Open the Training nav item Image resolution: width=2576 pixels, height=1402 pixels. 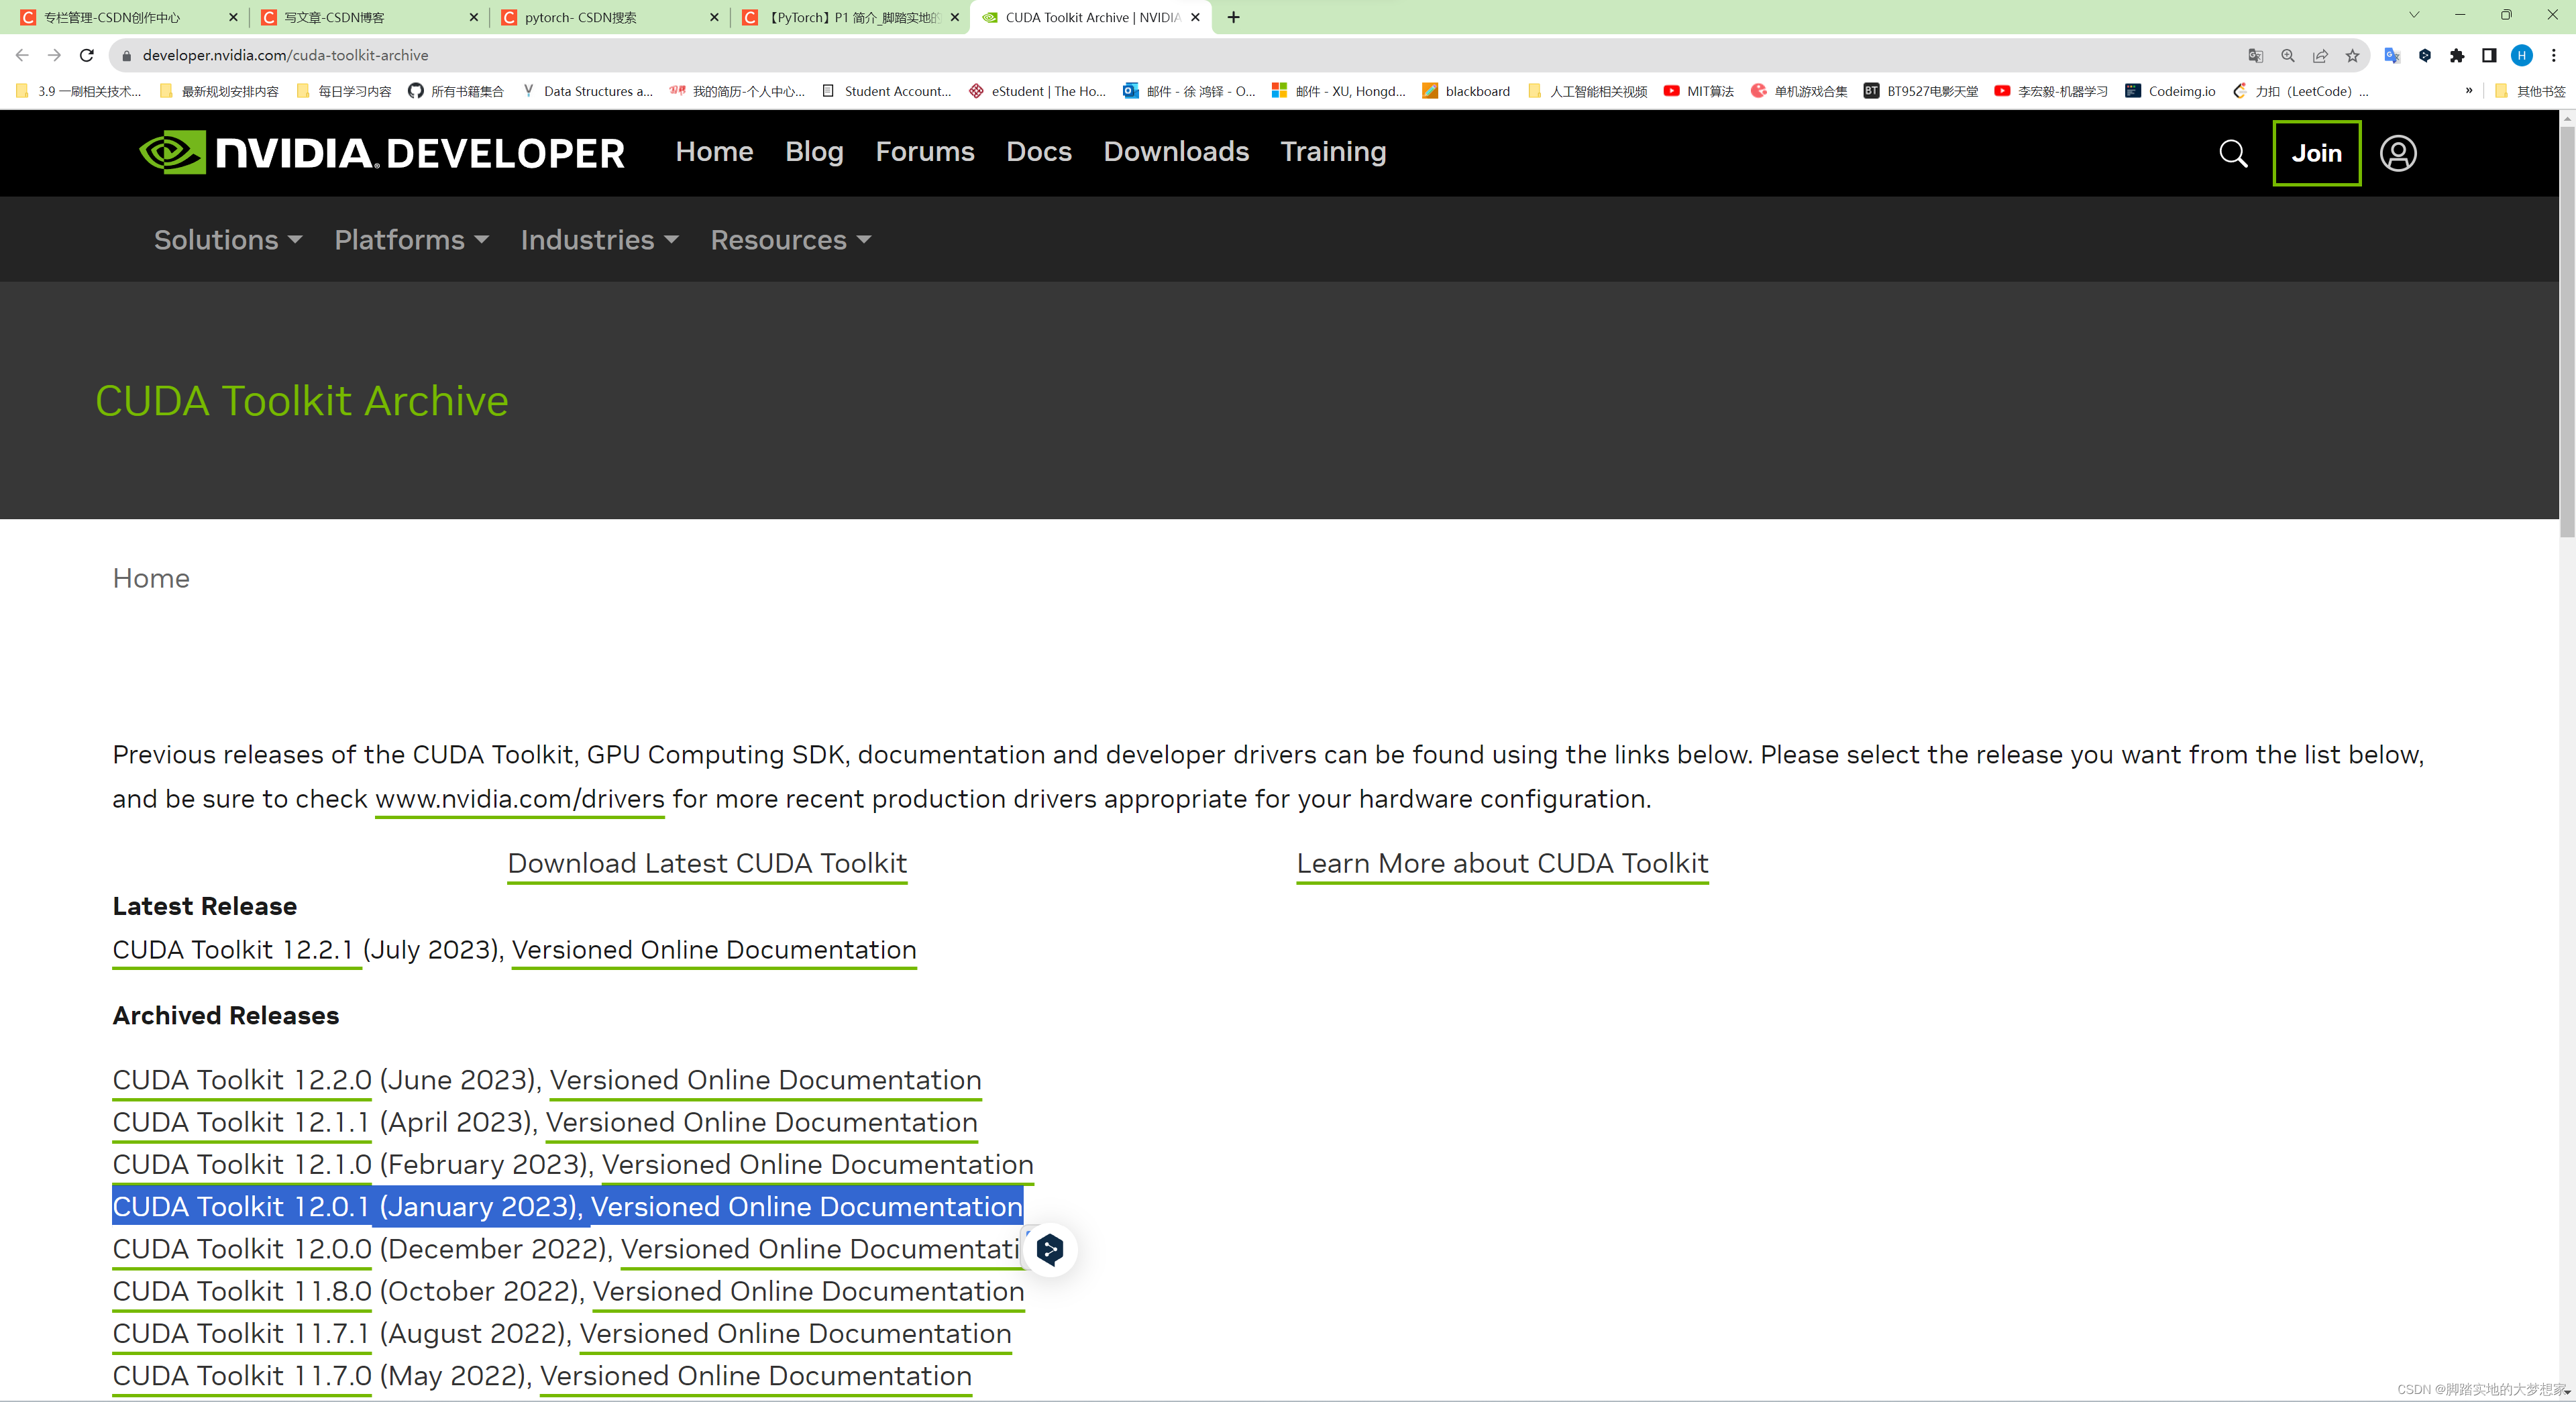[x=1333, y=152]
